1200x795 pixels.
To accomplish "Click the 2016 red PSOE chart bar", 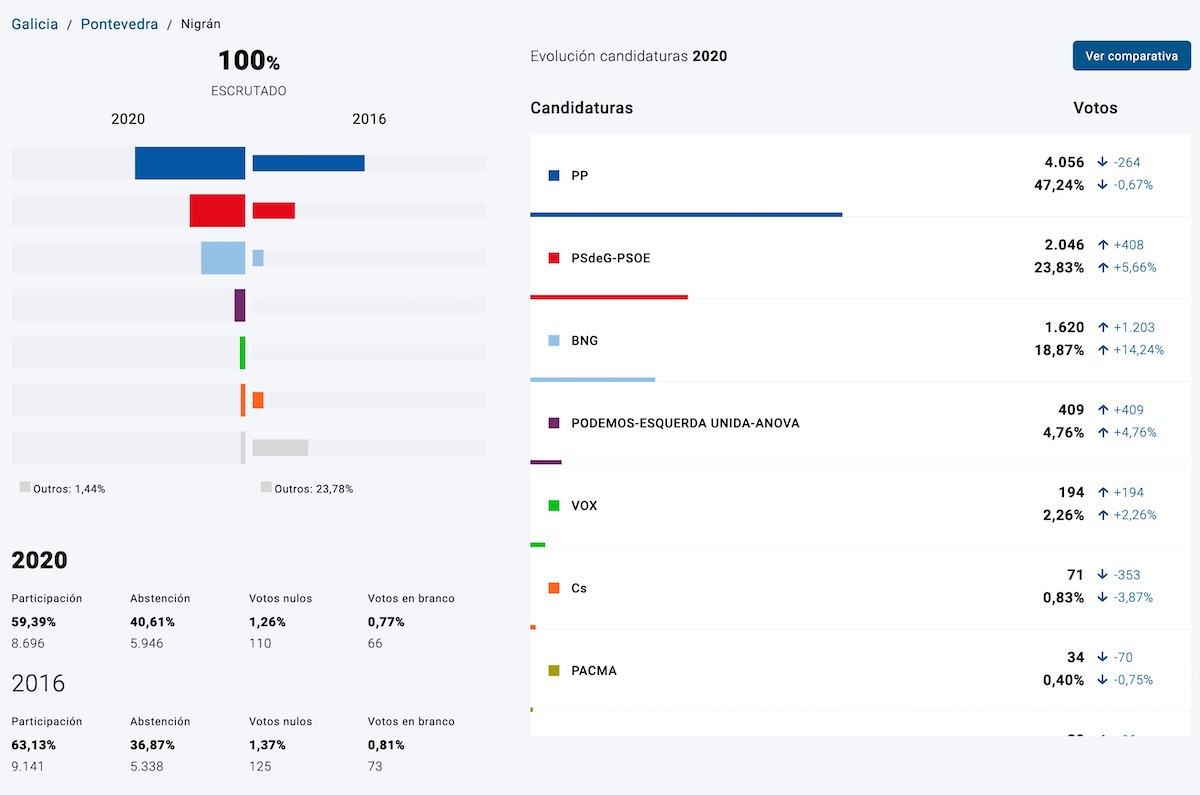I will (x=273, y=210).
